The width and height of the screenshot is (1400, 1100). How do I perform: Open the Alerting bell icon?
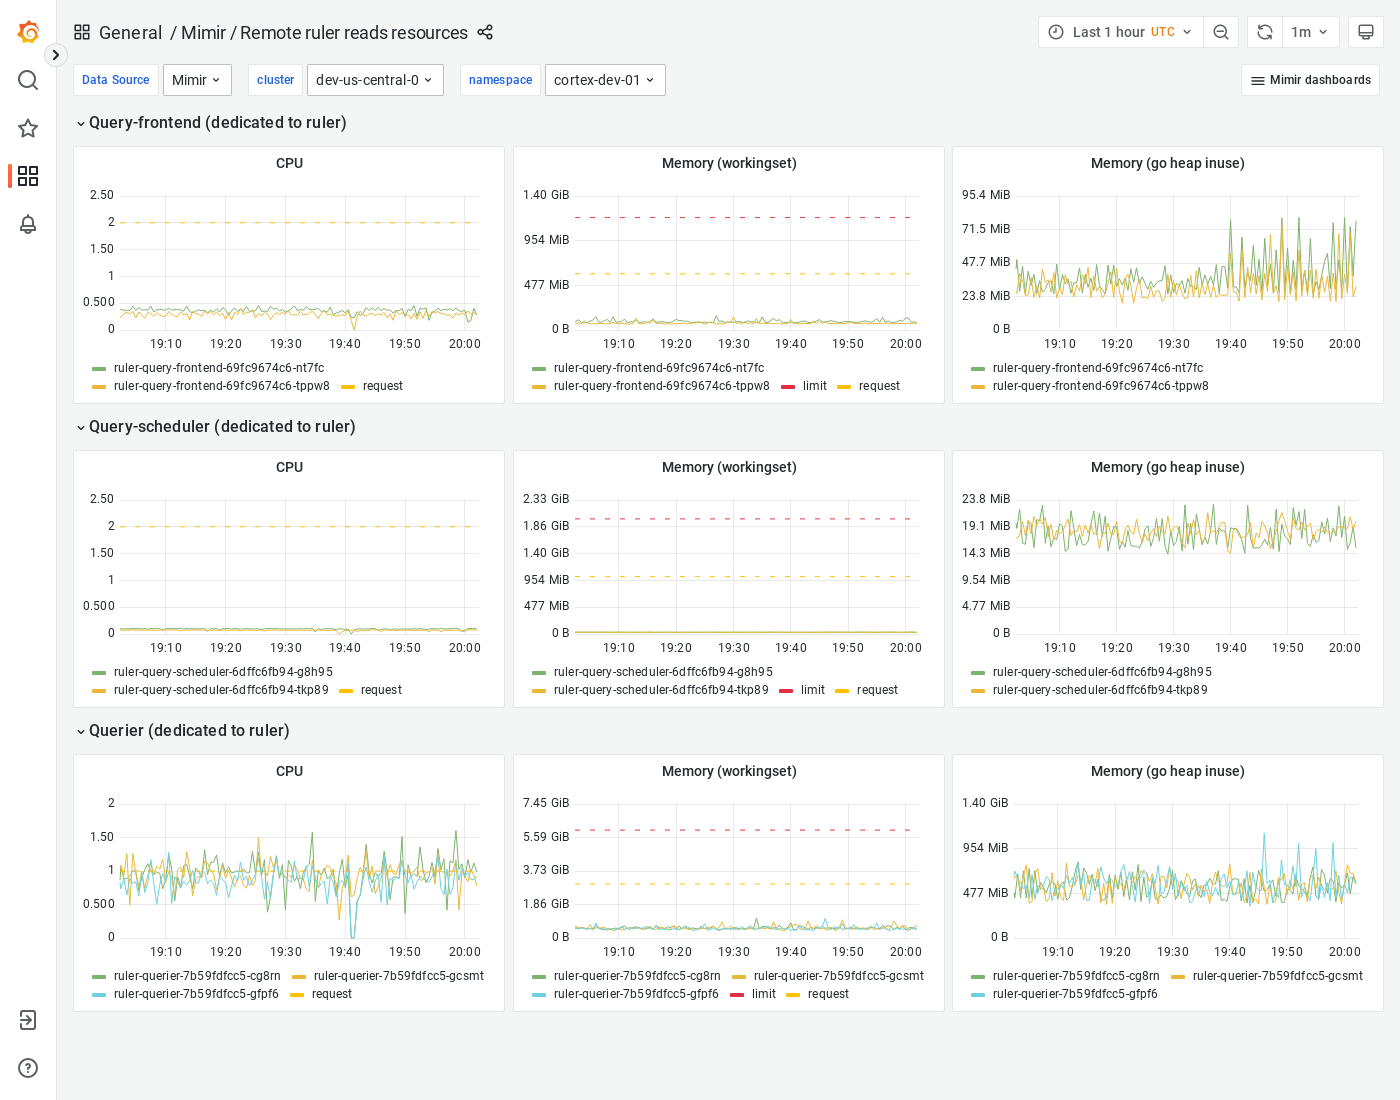(x=28, y=225)
